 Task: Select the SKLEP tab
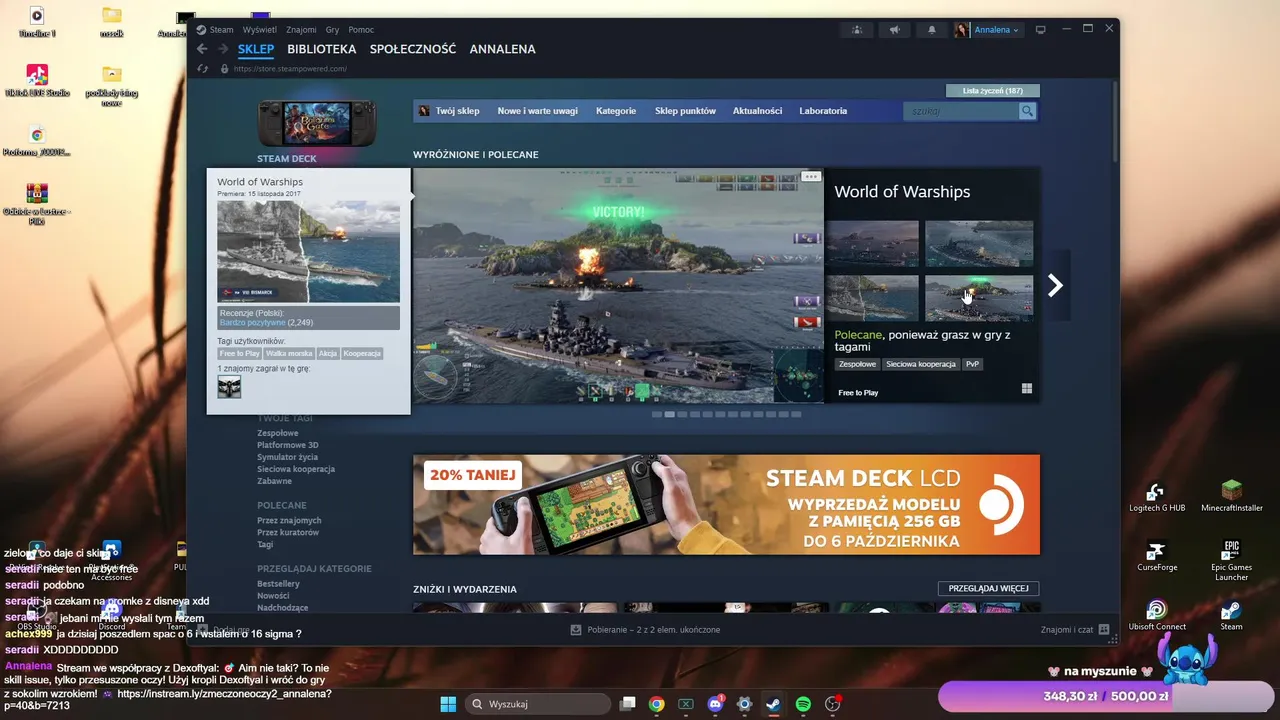256,49
